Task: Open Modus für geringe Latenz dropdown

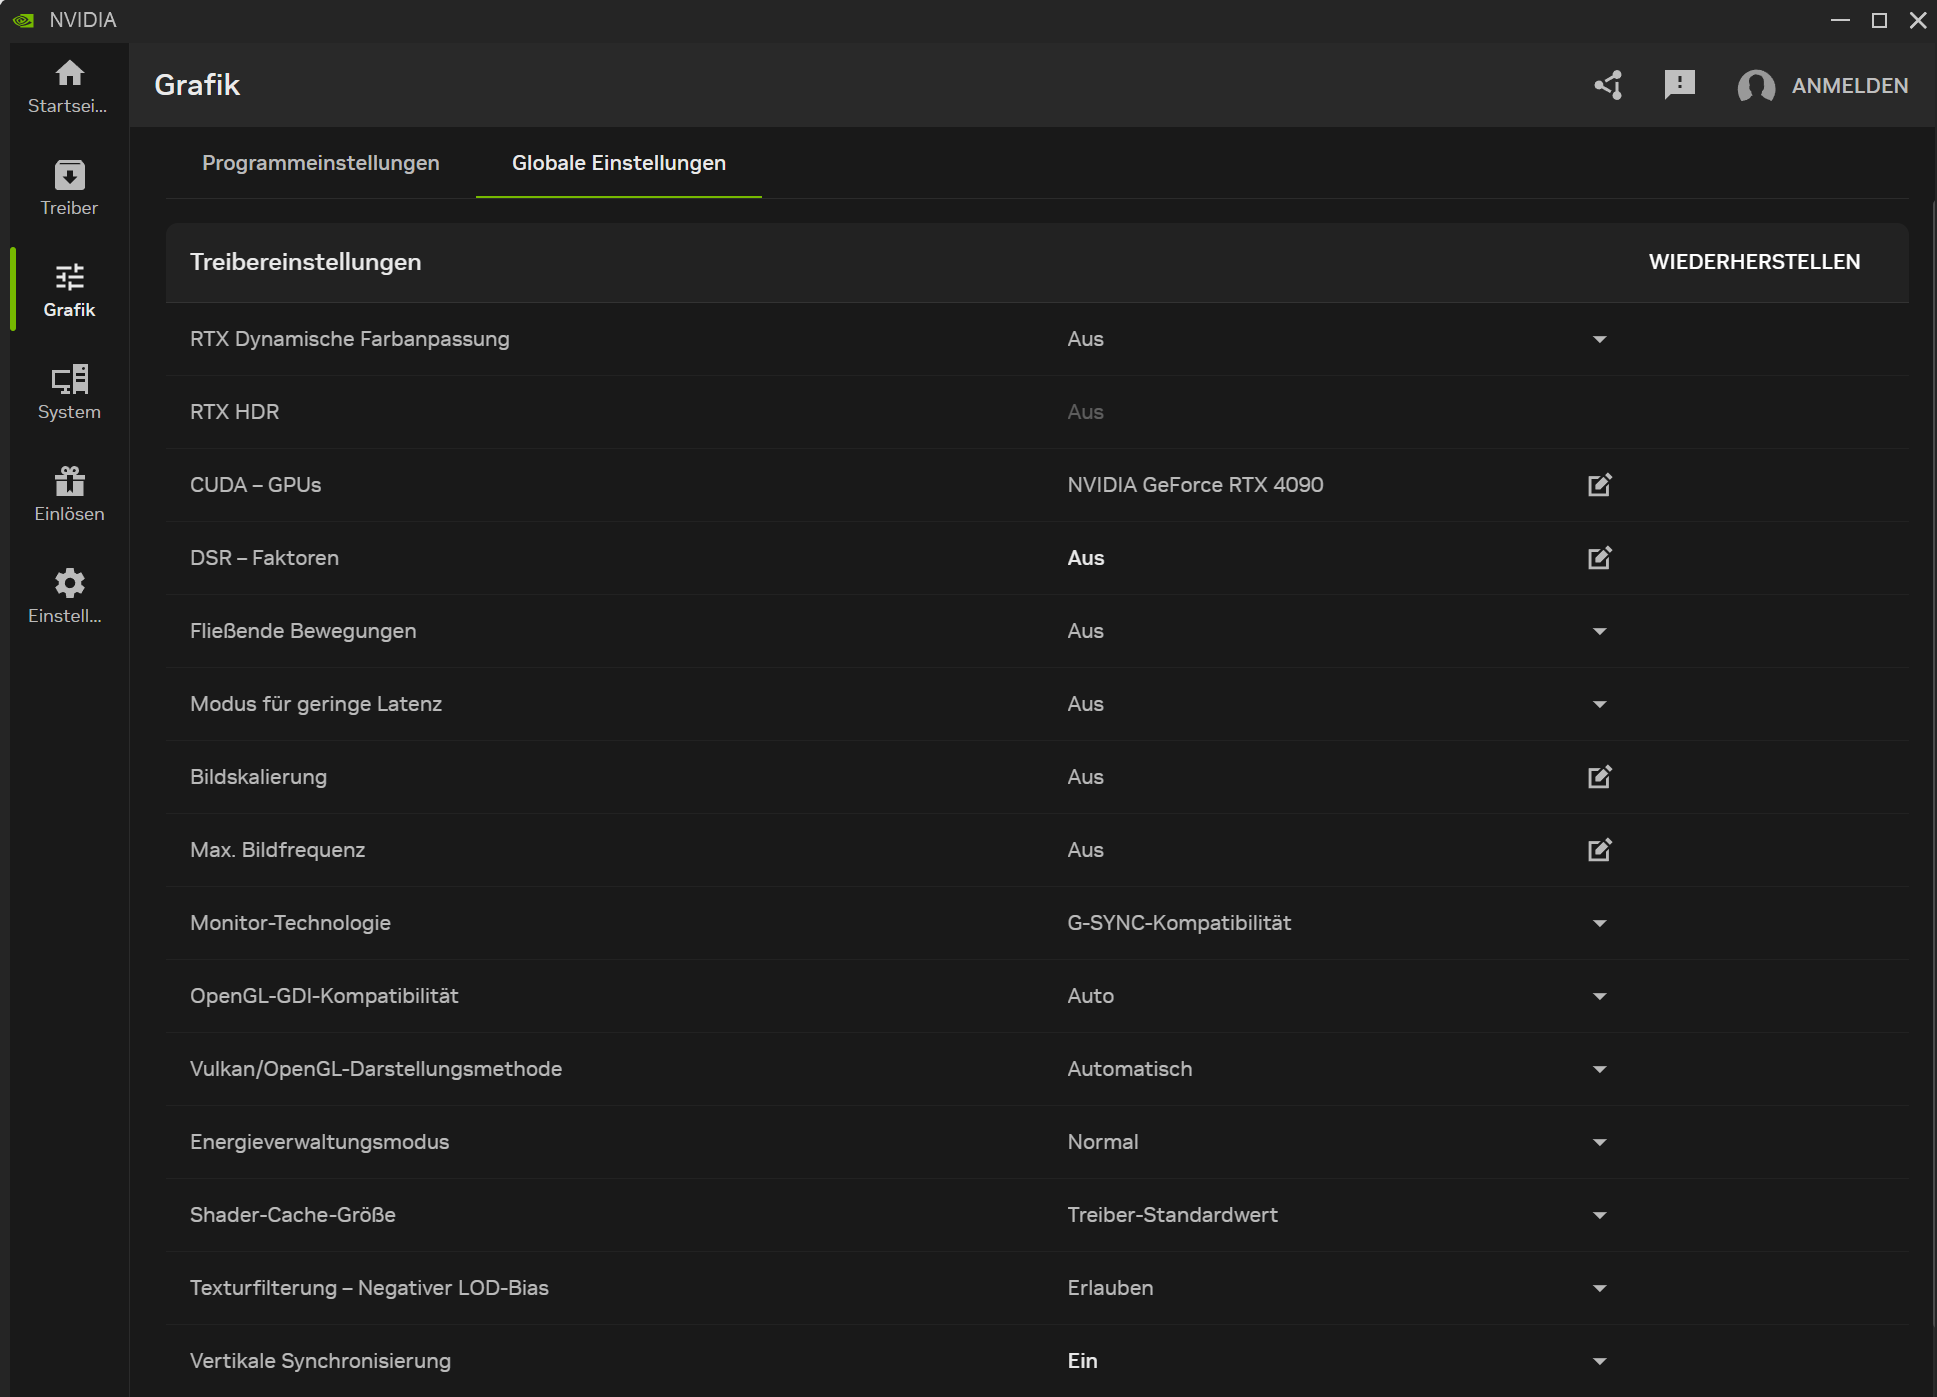Action: pos(1599,704)
